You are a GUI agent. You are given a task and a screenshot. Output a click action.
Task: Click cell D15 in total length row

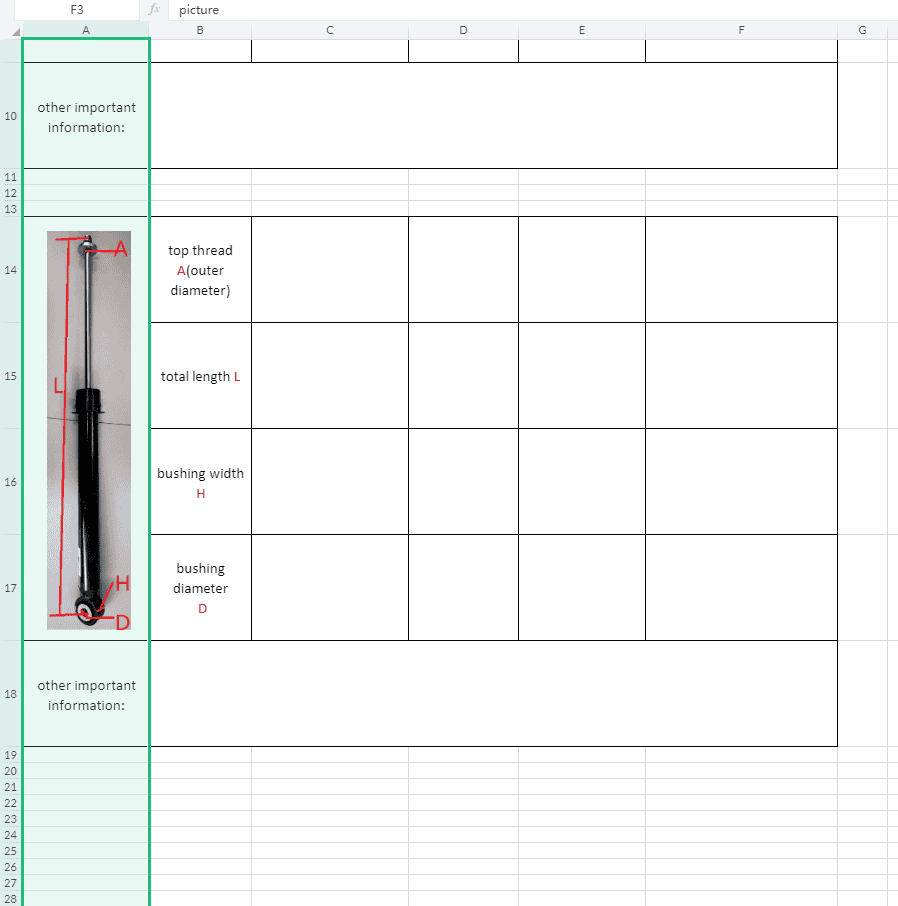click(x=463, y=376)
